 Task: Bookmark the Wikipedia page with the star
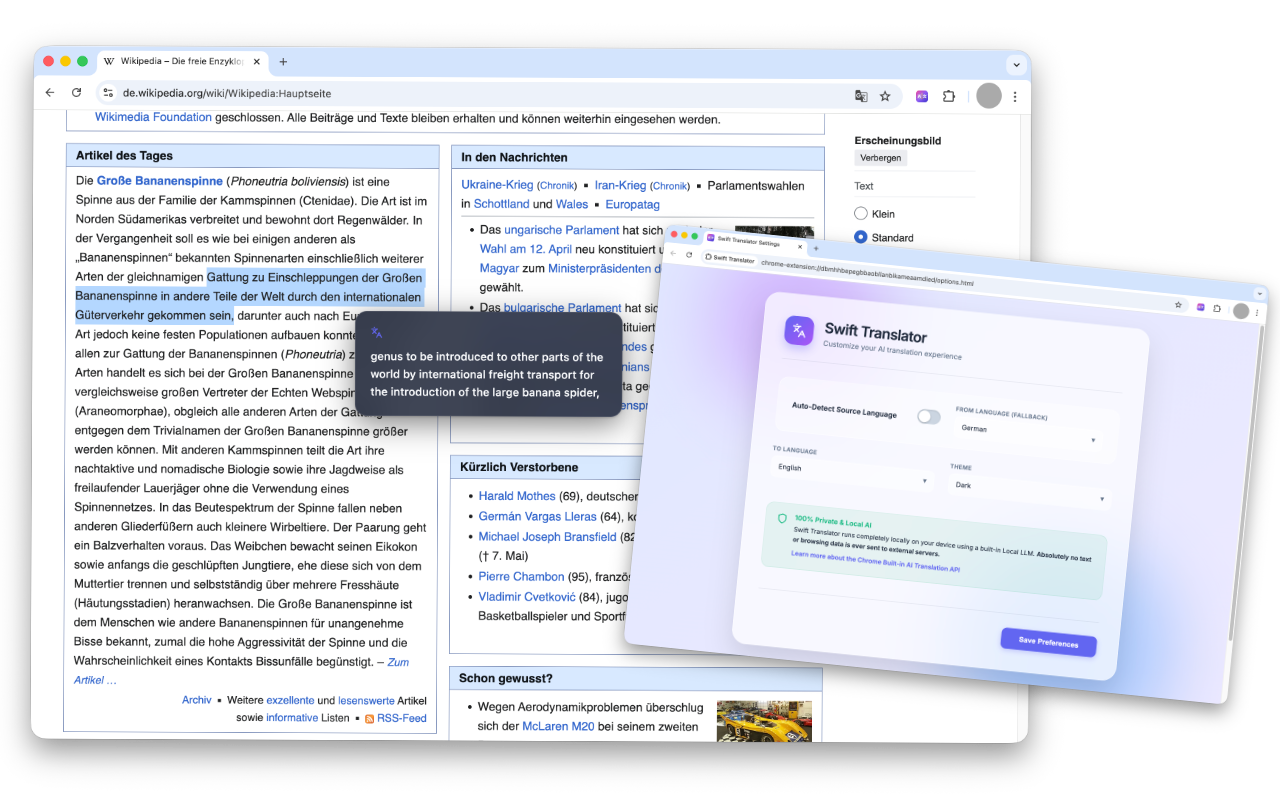[885, 96]
